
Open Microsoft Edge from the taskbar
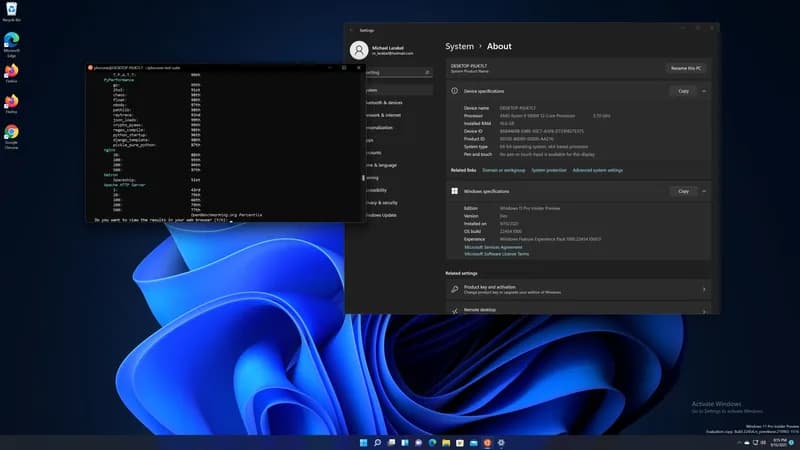point(432,443)
